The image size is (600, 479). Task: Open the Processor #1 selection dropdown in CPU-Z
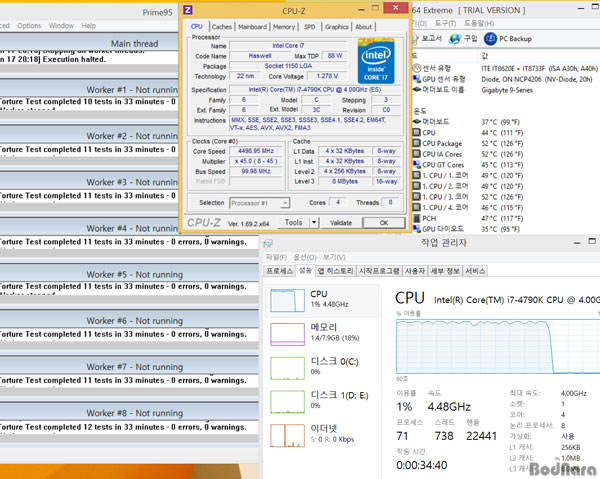coord(260,203)
